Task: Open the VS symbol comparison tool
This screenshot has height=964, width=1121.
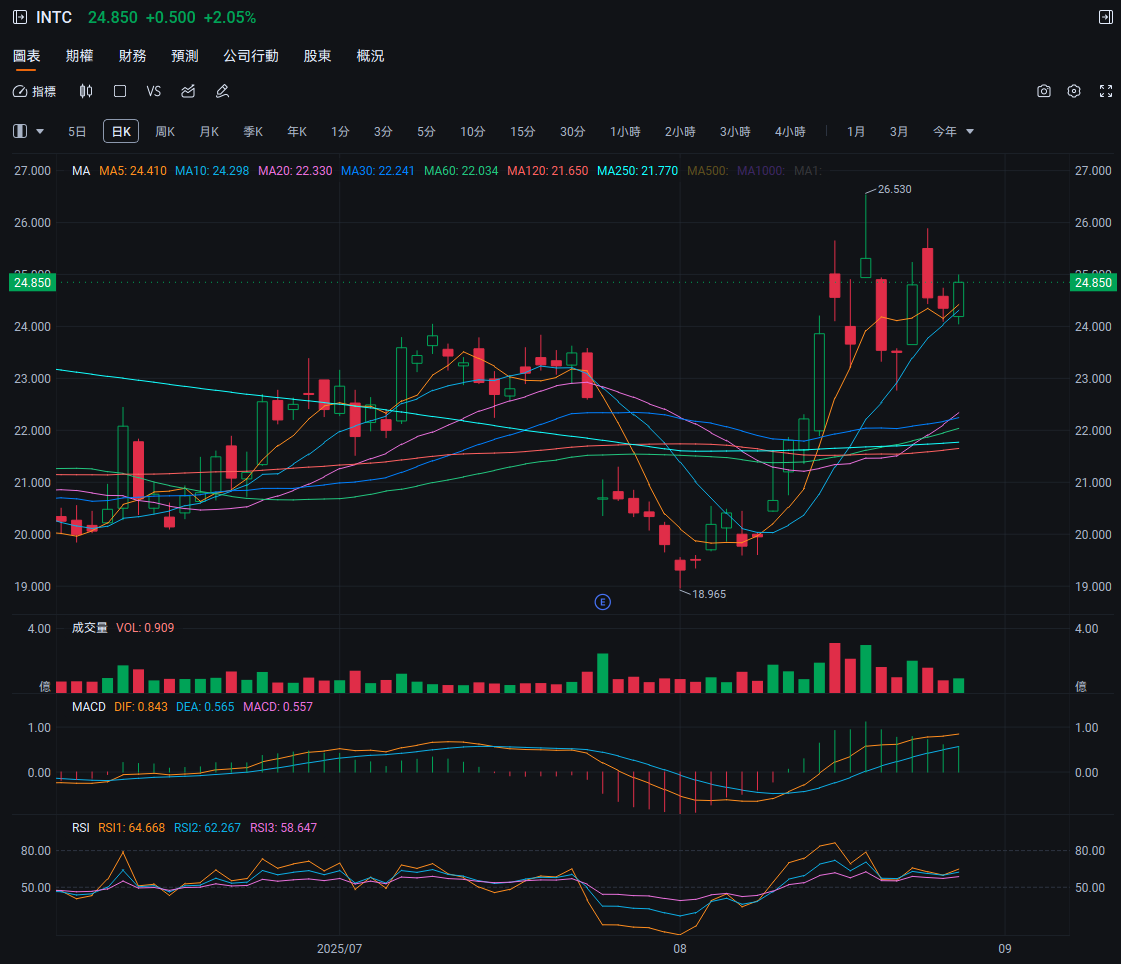Action: pos(153,91)
